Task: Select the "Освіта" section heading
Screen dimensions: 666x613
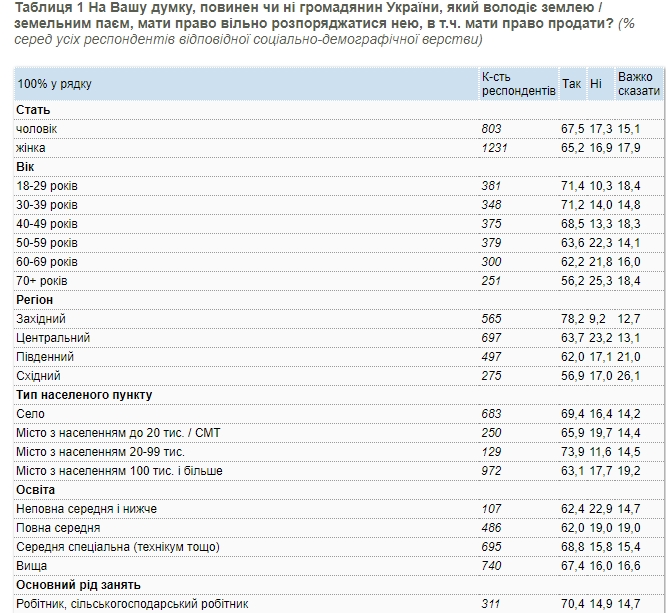Action: coord(35,490)
